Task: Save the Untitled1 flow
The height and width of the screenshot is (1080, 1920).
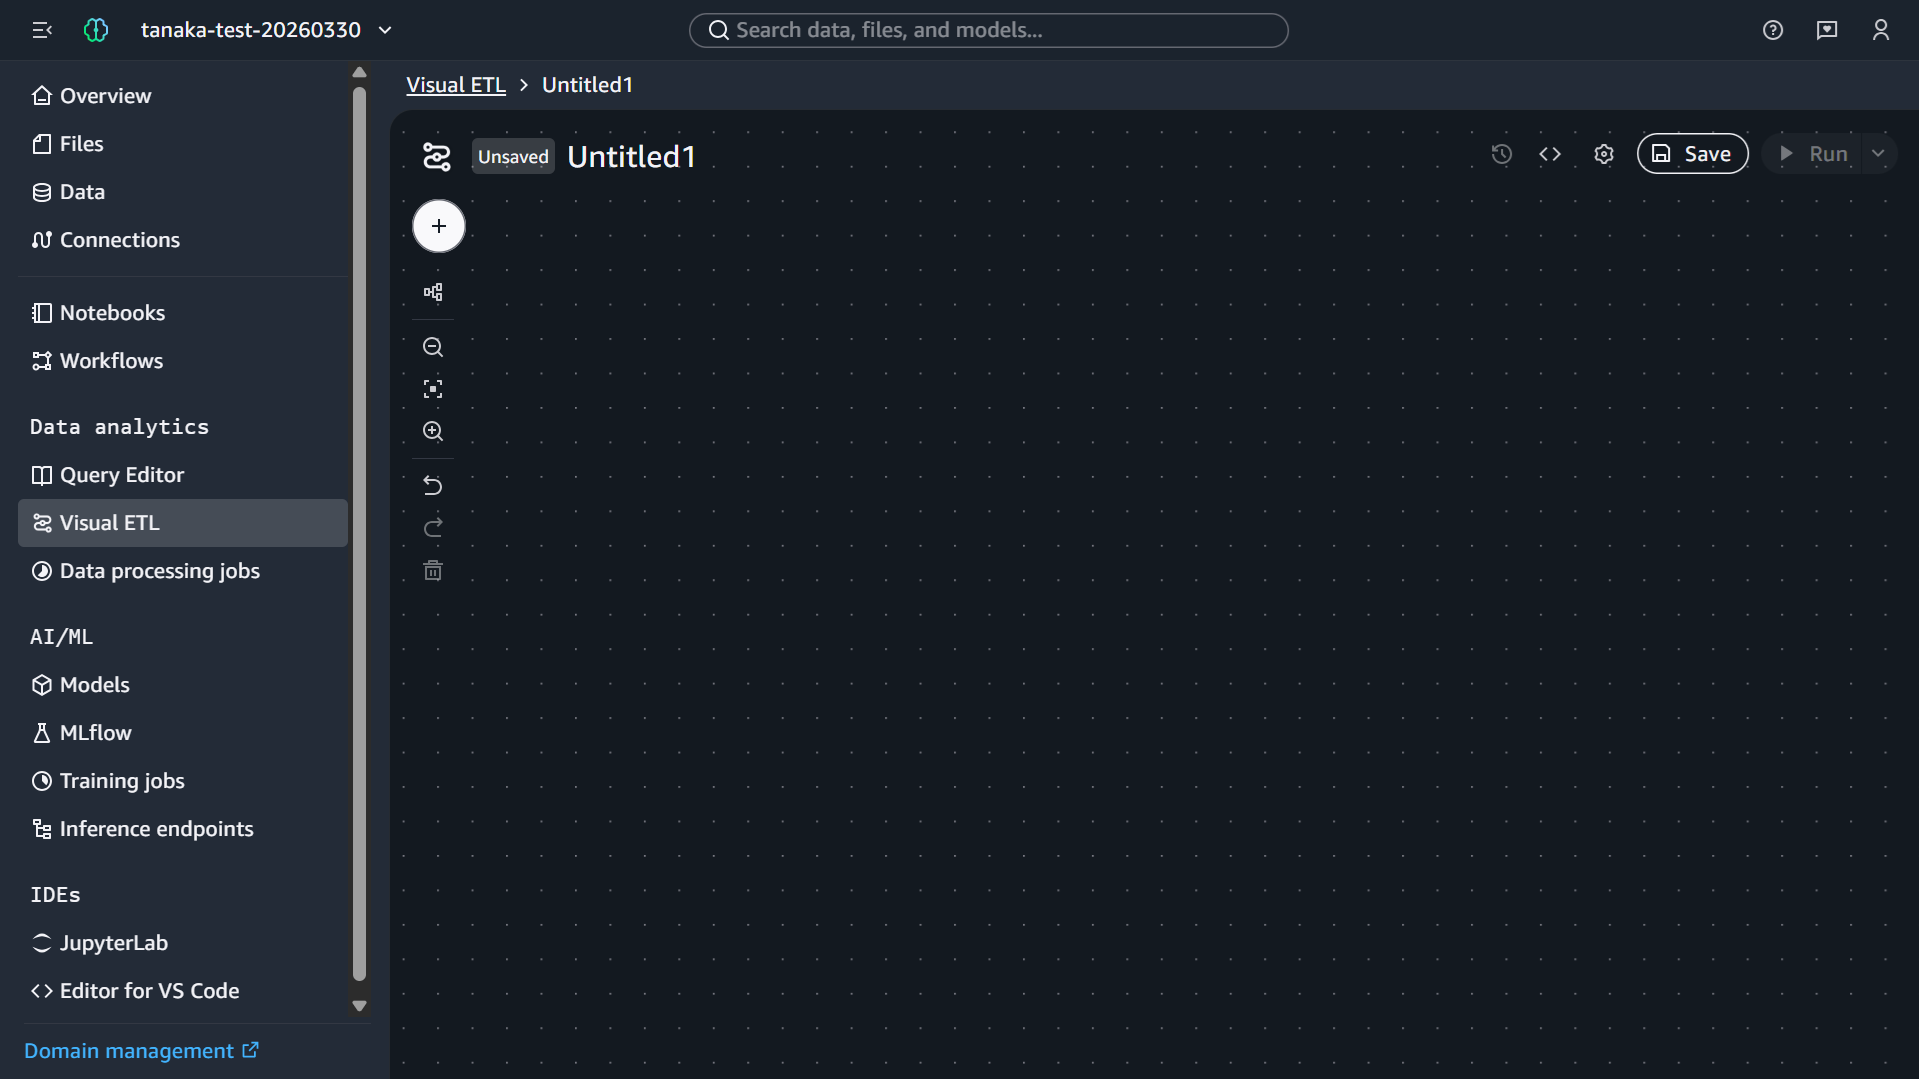Action: [1692, 154]
